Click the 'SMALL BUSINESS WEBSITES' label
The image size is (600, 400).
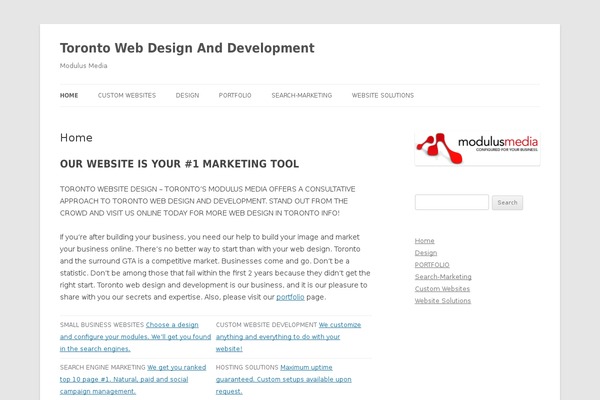tap(102, 325)
